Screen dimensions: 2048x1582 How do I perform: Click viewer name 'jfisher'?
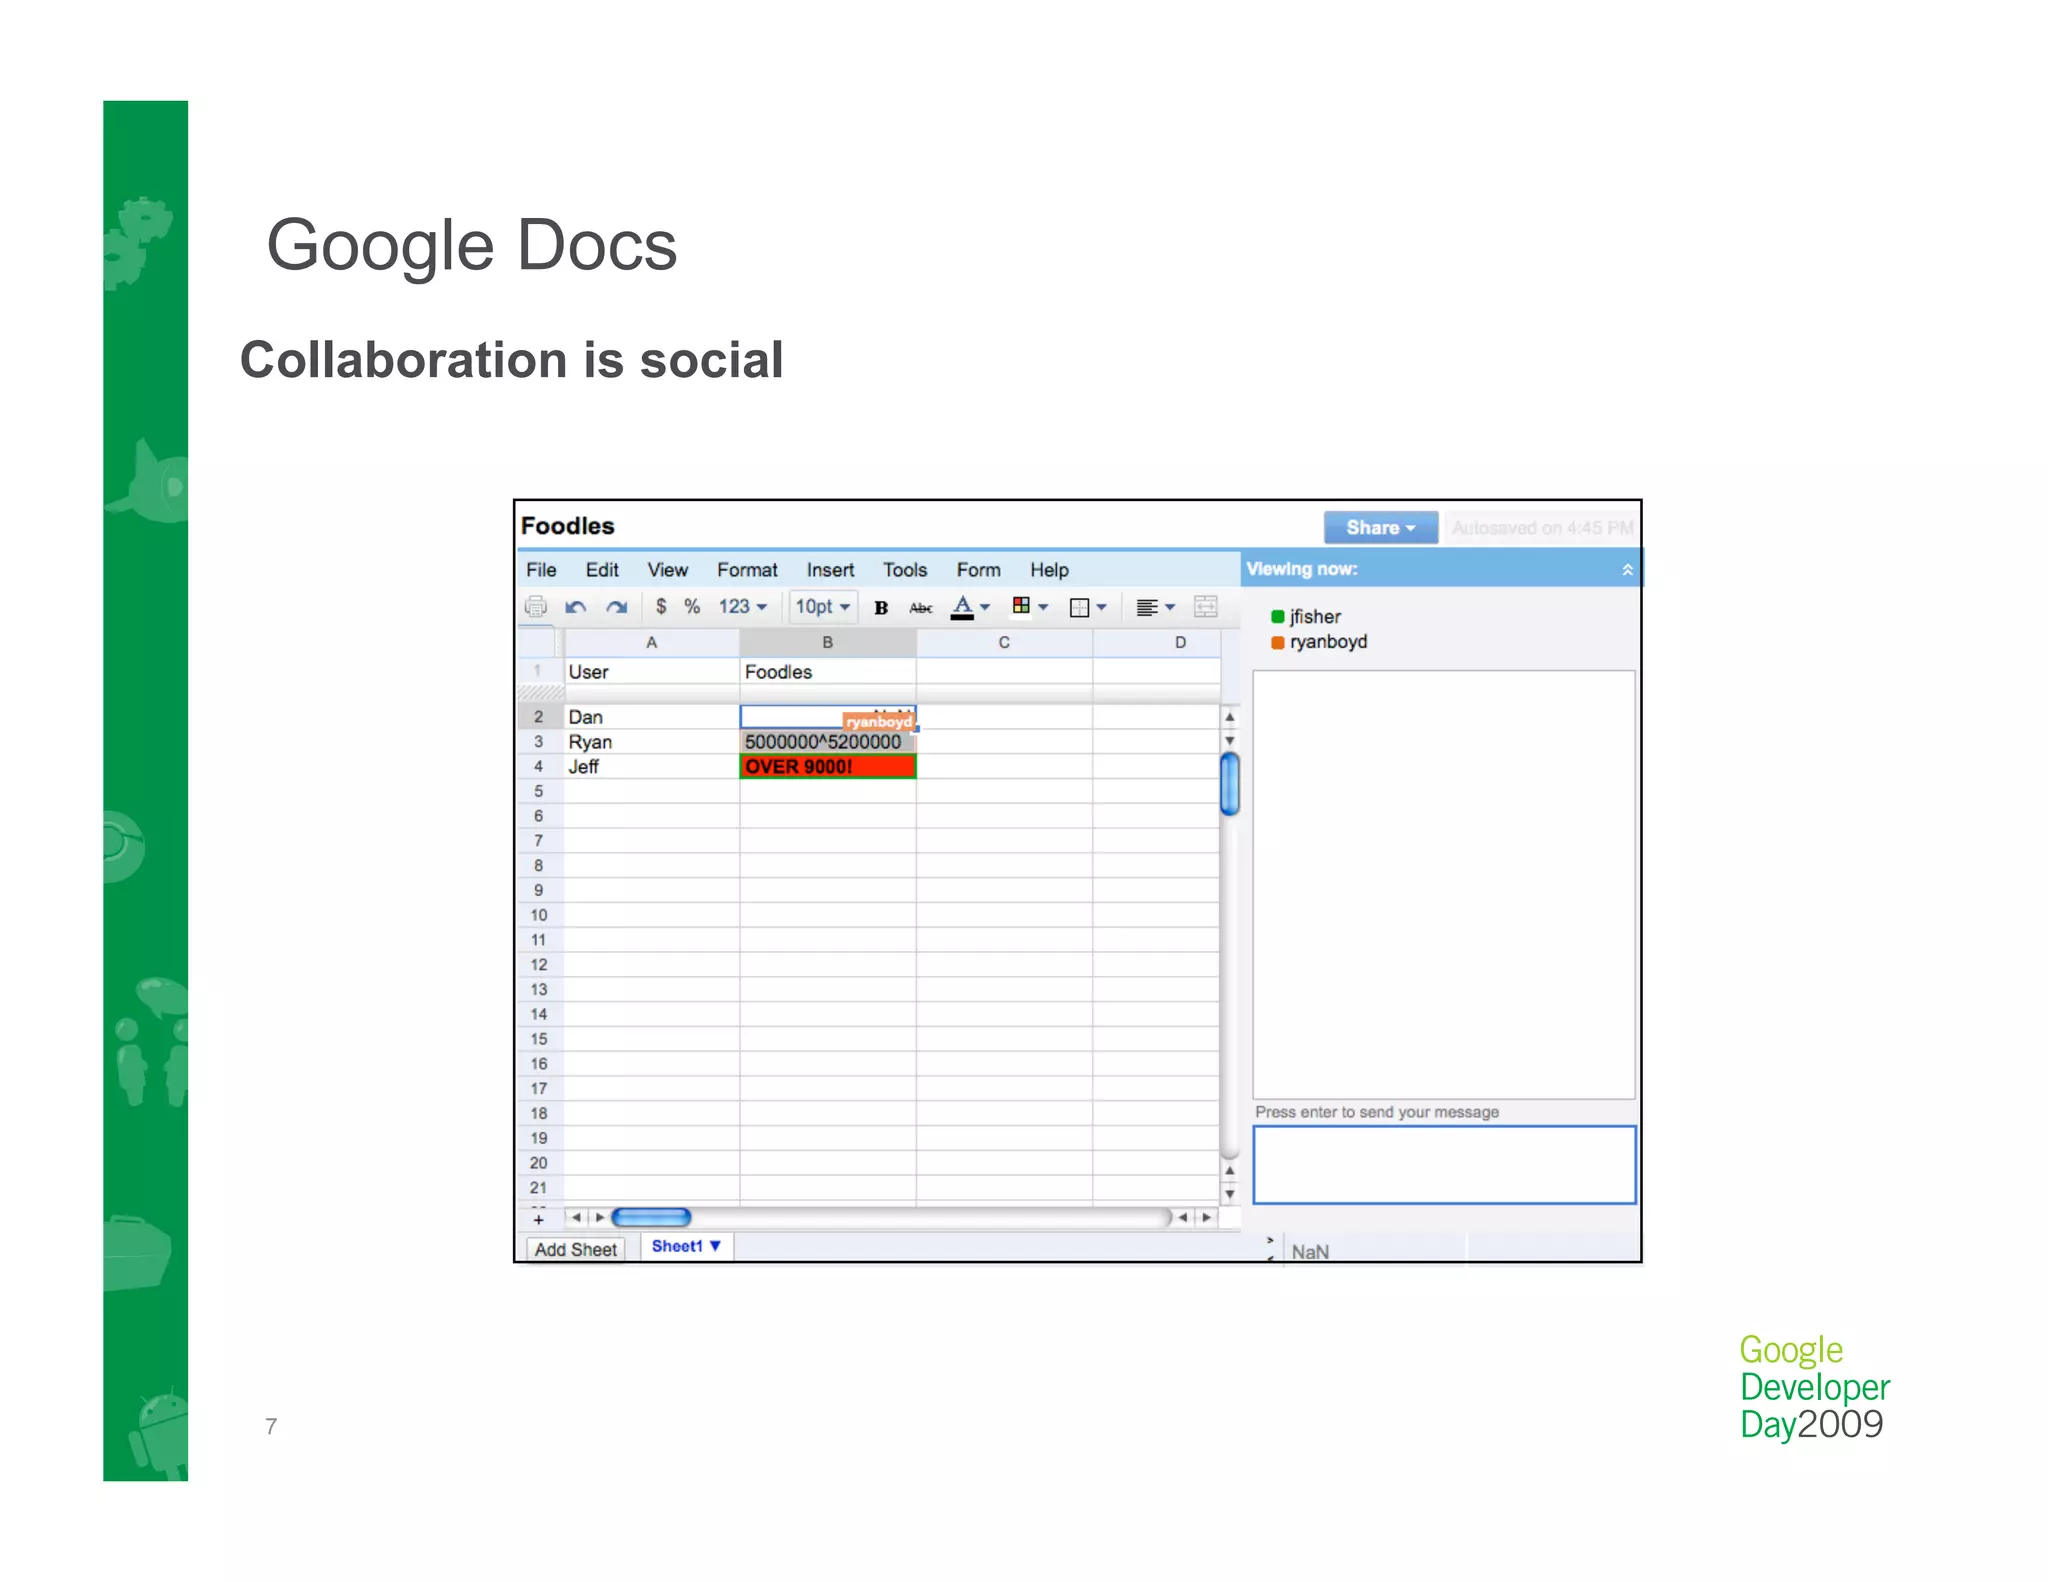[x=1314, y=616]
